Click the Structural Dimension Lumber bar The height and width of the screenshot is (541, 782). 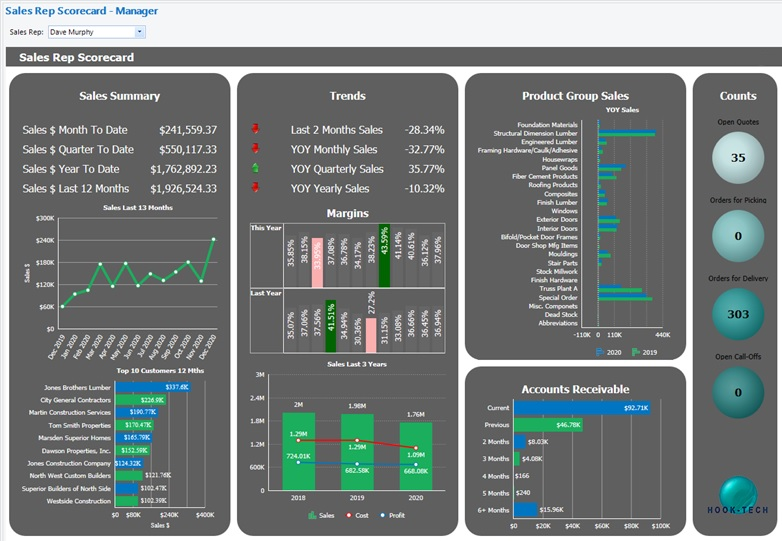click(627, 133)
